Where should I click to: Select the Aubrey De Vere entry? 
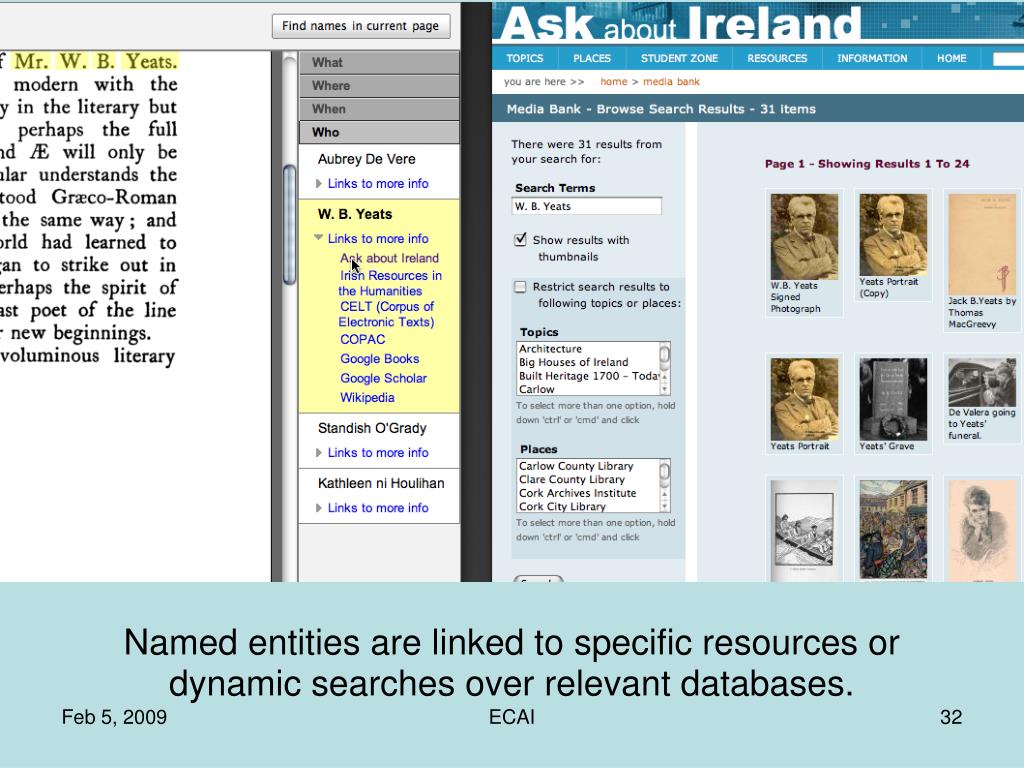[366, 159]
